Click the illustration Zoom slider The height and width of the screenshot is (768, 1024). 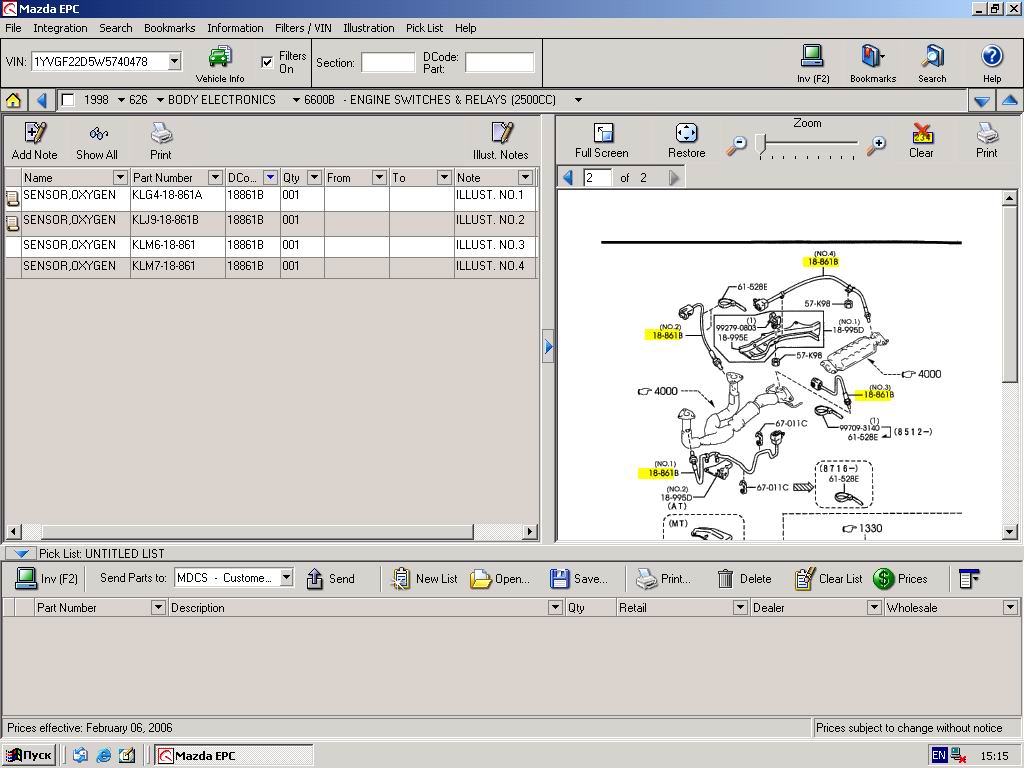pos(761,145)
